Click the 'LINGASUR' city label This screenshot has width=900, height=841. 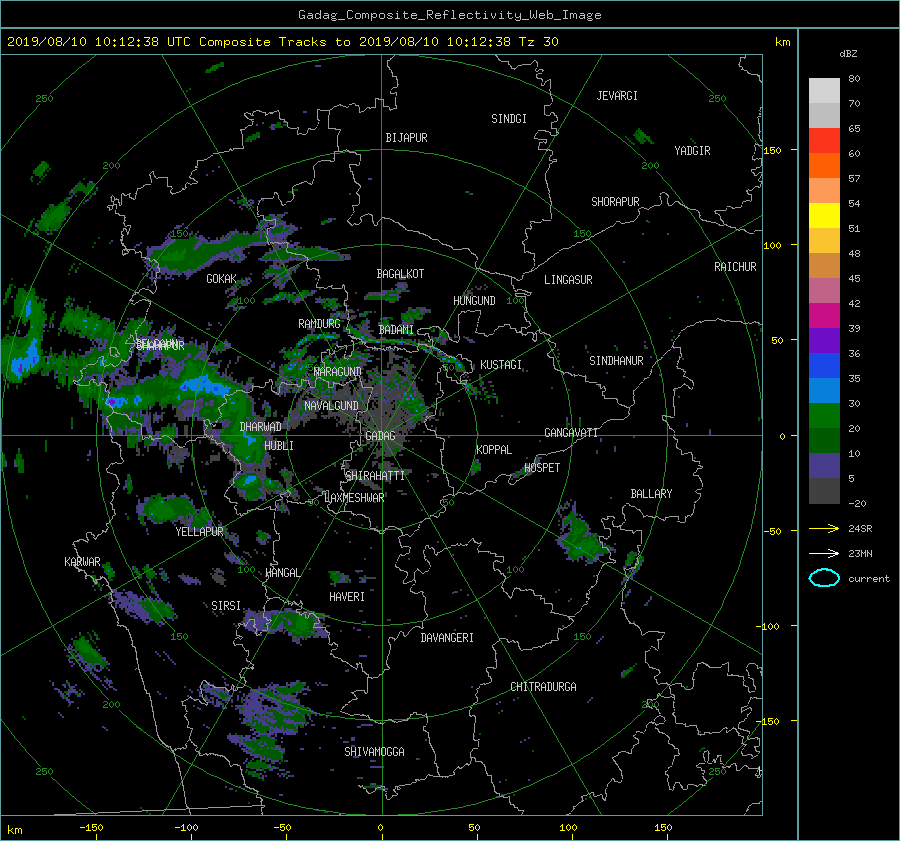coord(568,280)
